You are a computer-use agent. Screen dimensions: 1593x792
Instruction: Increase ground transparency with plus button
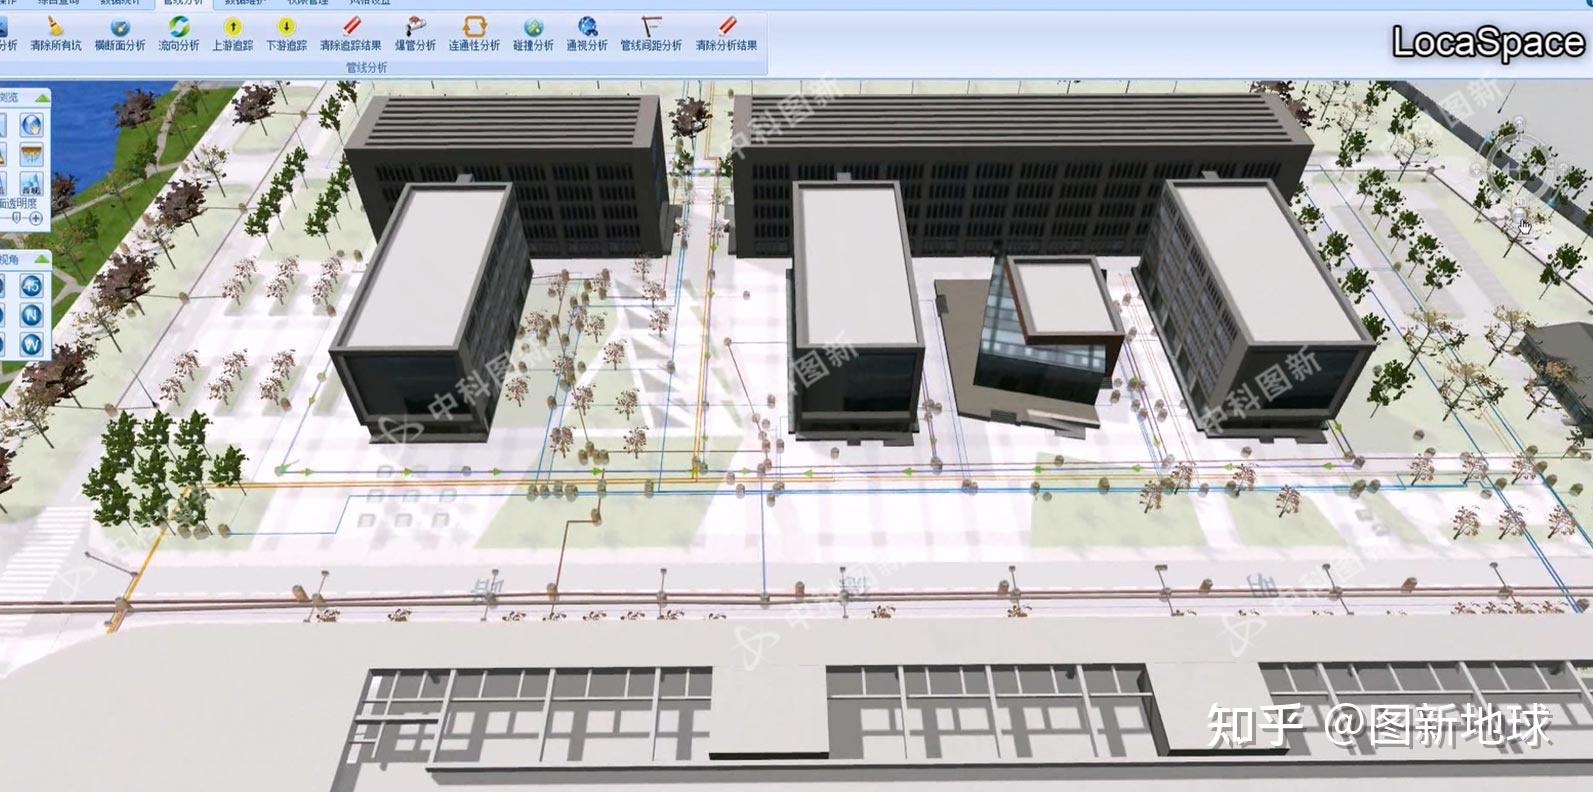(x=36, y=218)
